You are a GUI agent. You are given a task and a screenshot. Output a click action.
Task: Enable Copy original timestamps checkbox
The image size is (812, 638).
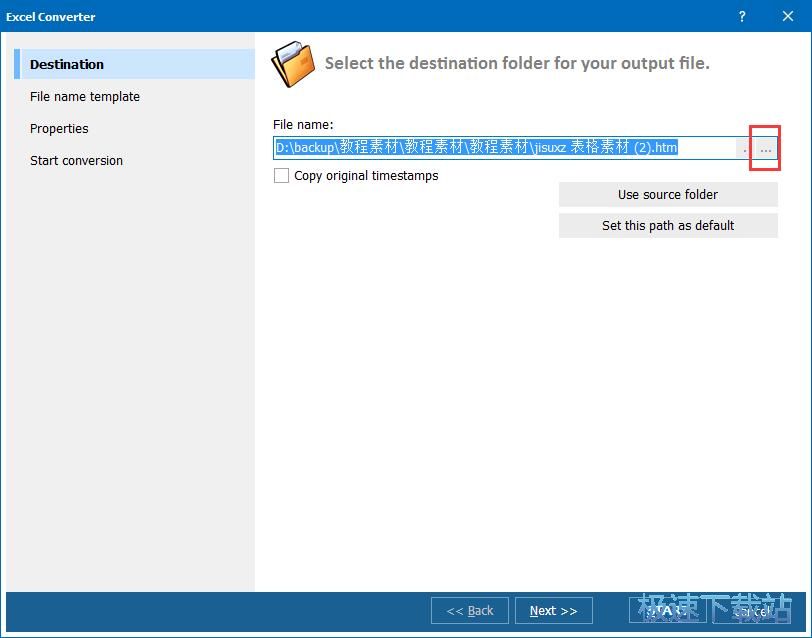pyautogui.click(x=281, y=176)
